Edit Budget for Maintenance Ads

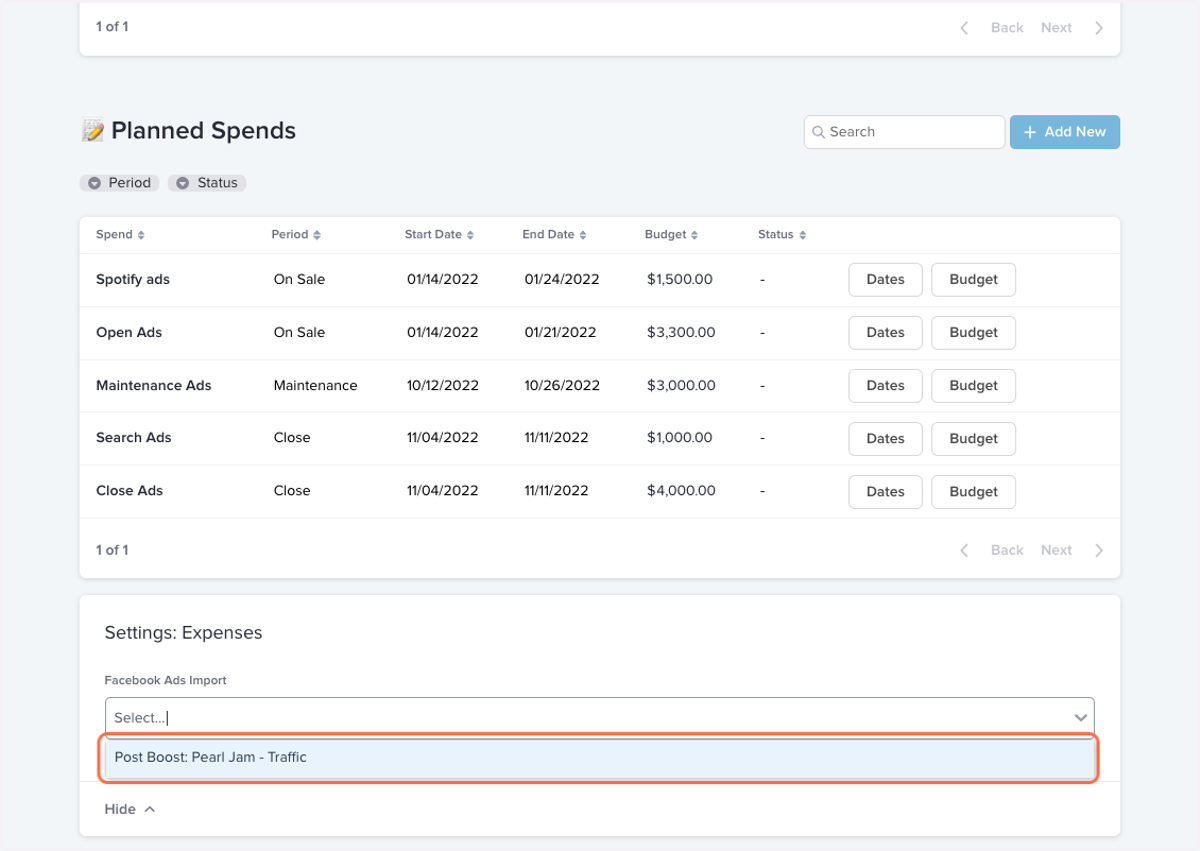[x=973, y=386]
